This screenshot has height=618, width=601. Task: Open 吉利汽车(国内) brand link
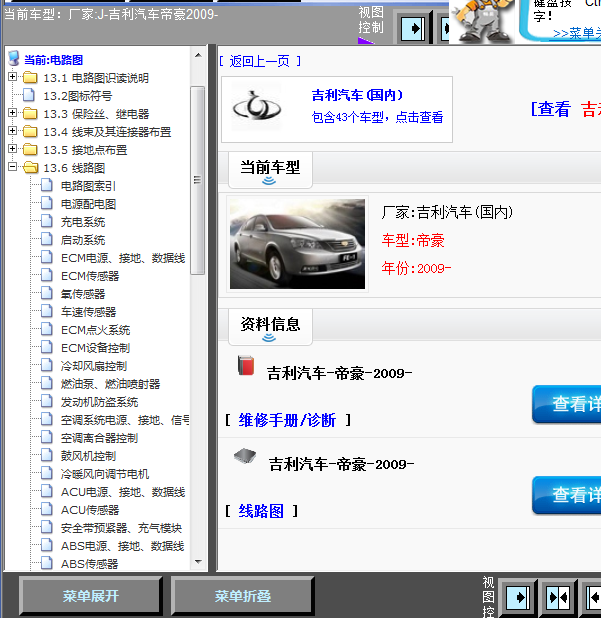point(357,95)
